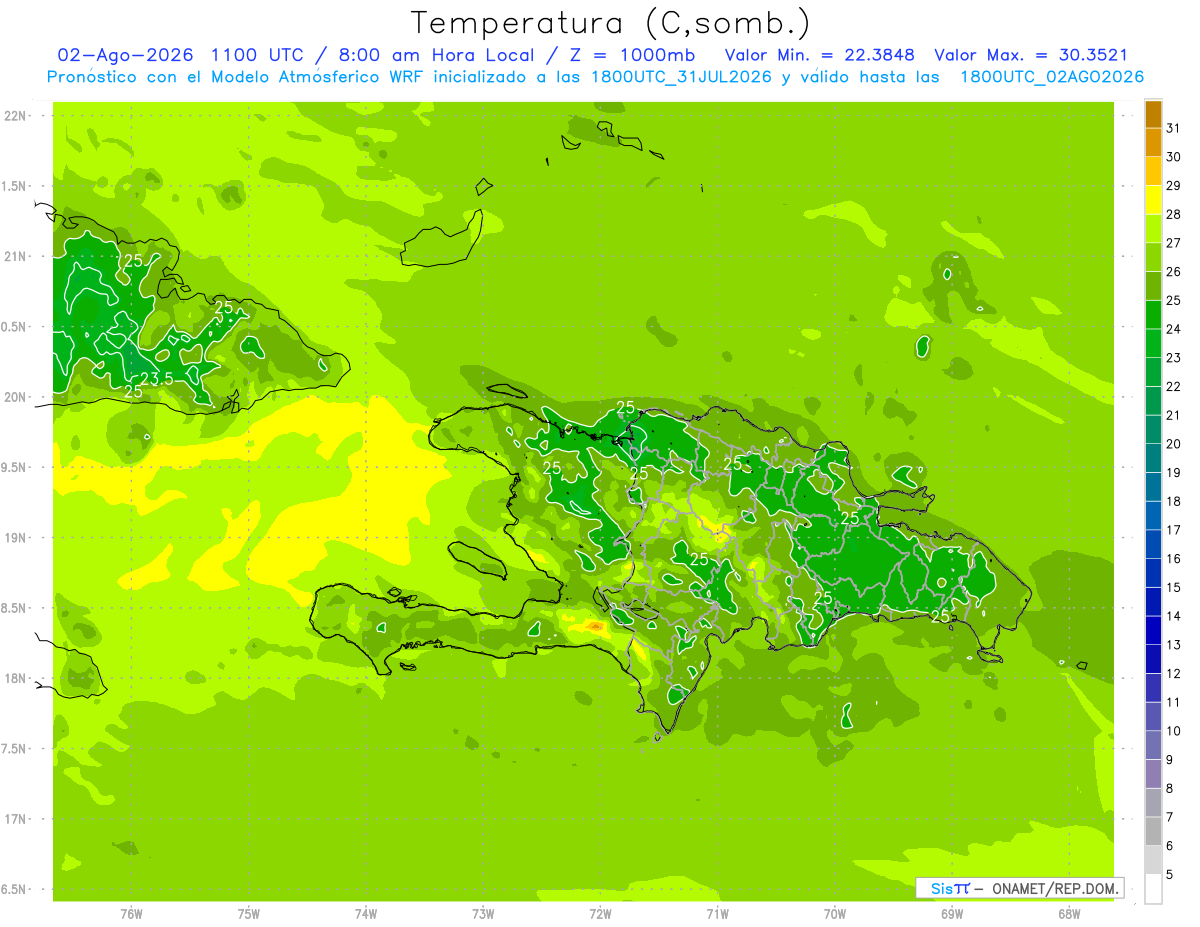Click the '22N' latitude axis label
This screenshot has height=927, width=1200.
(x=14, y=116)
